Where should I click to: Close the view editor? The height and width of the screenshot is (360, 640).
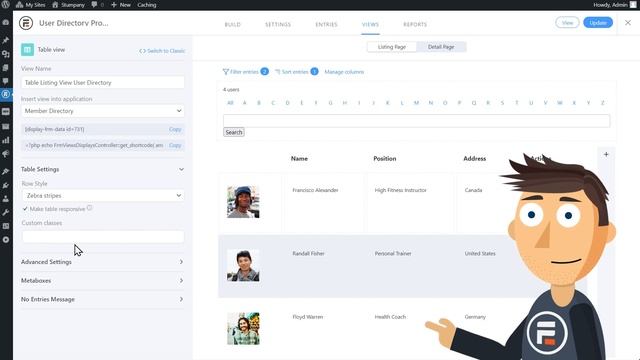pos(628,23)
